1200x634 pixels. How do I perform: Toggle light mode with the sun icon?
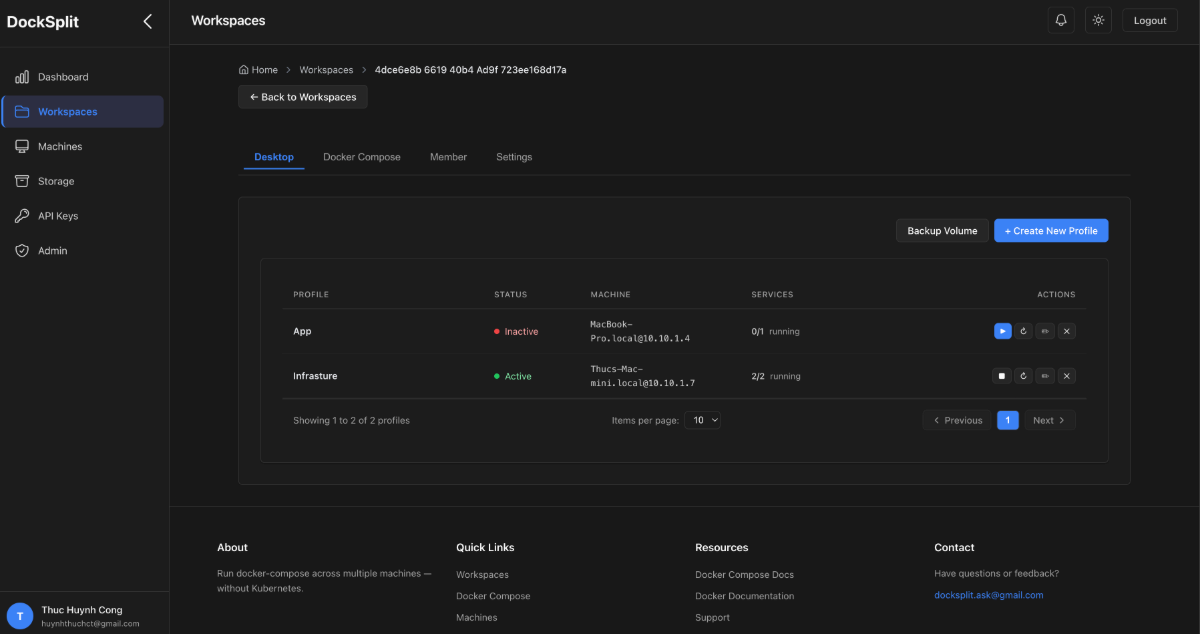click(1098, 19)
